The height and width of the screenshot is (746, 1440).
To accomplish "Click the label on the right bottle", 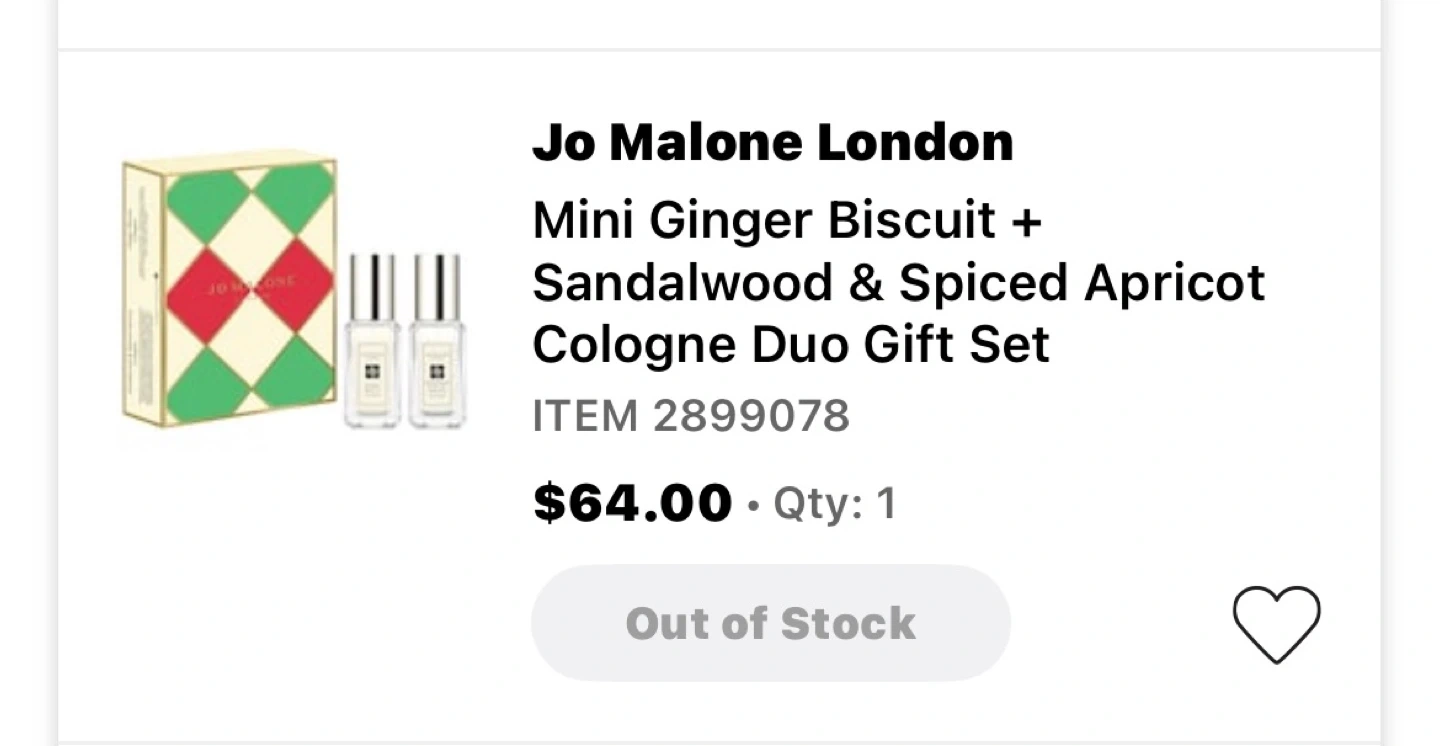I will [x=436, y=374].
